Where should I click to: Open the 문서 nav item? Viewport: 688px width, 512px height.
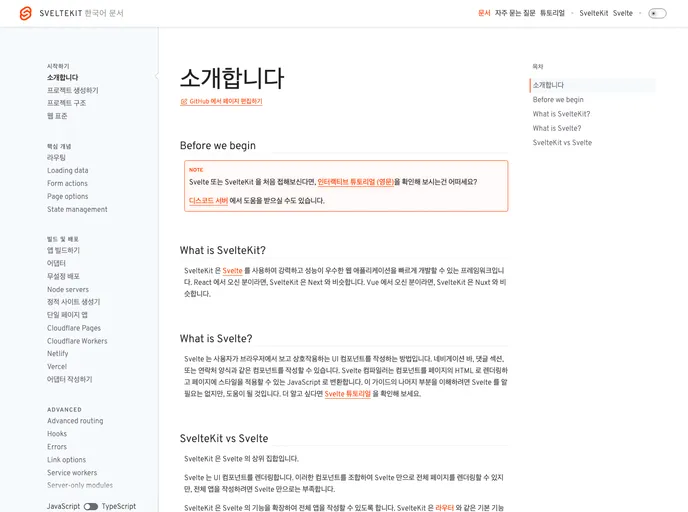click(x=484, y=13)
